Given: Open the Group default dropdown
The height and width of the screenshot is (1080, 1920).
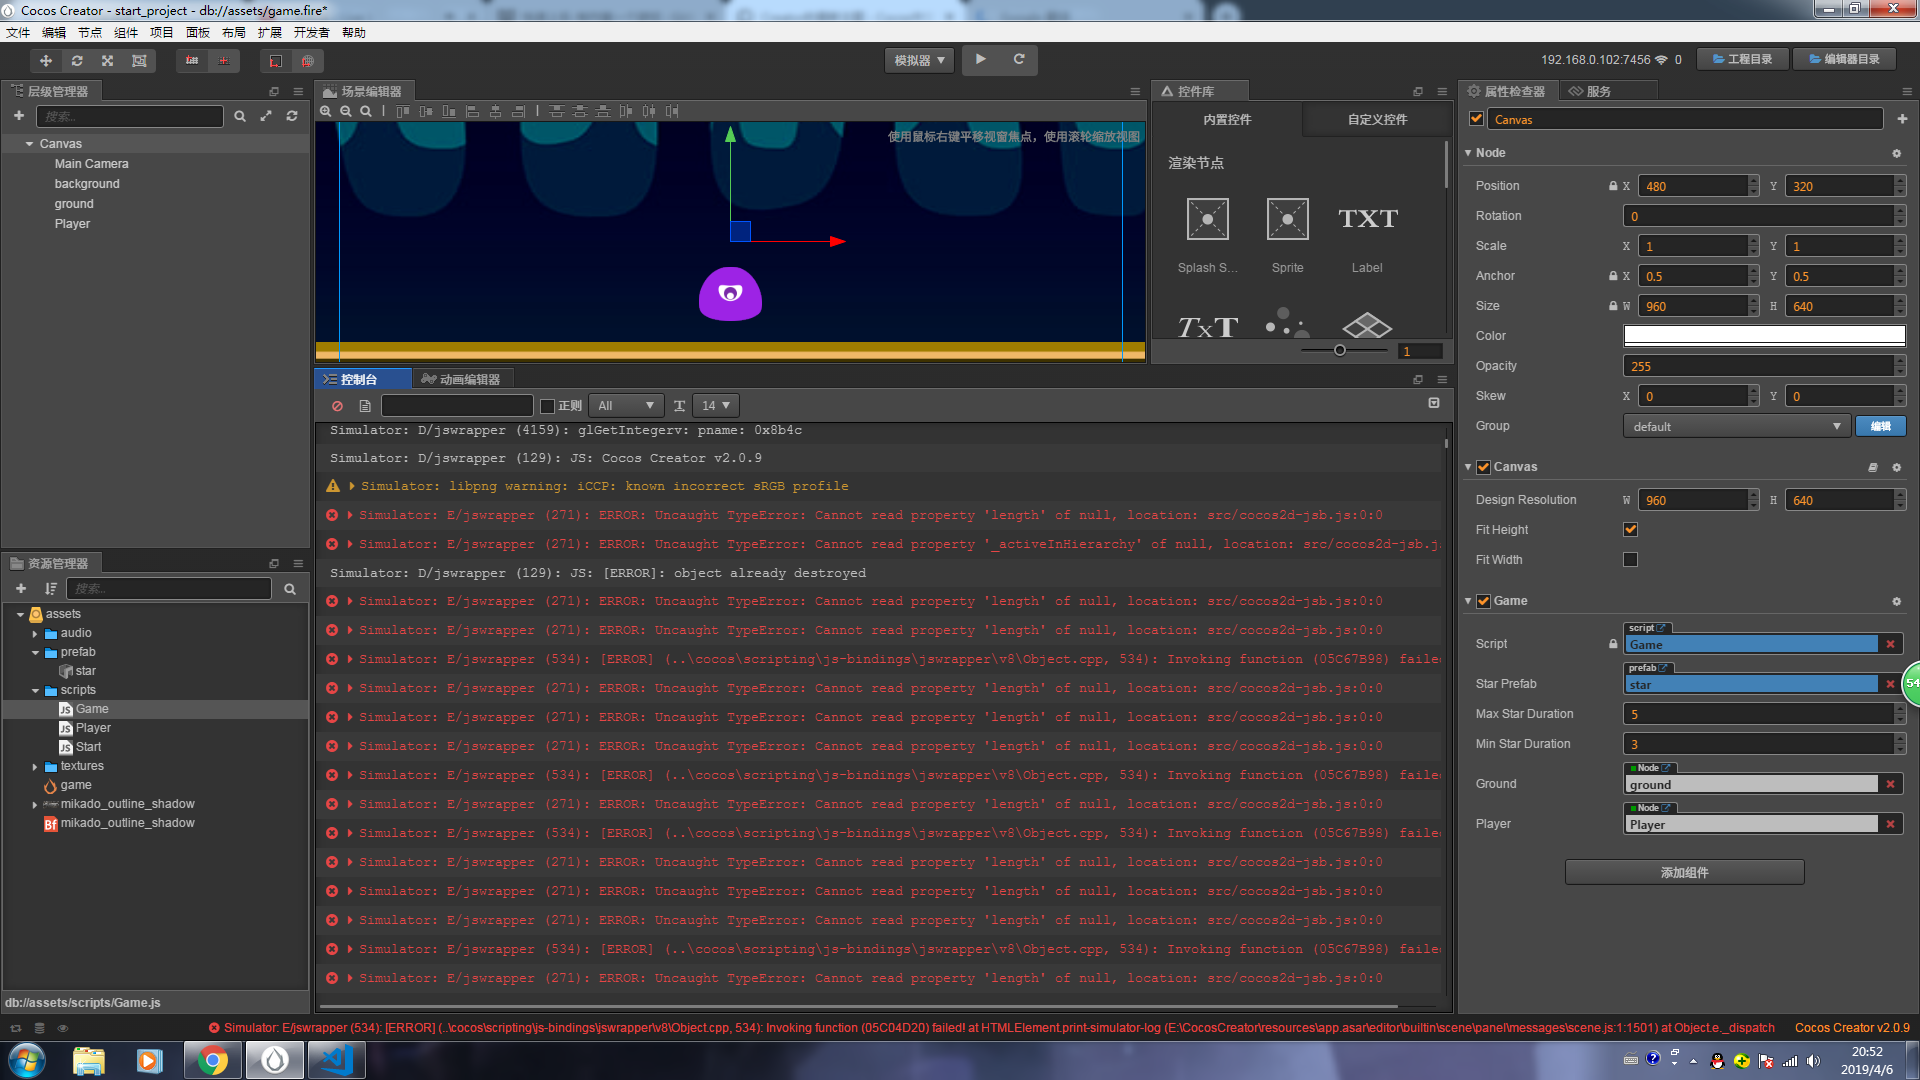Looking at the screenshot, I should [x=1735, y=427].
